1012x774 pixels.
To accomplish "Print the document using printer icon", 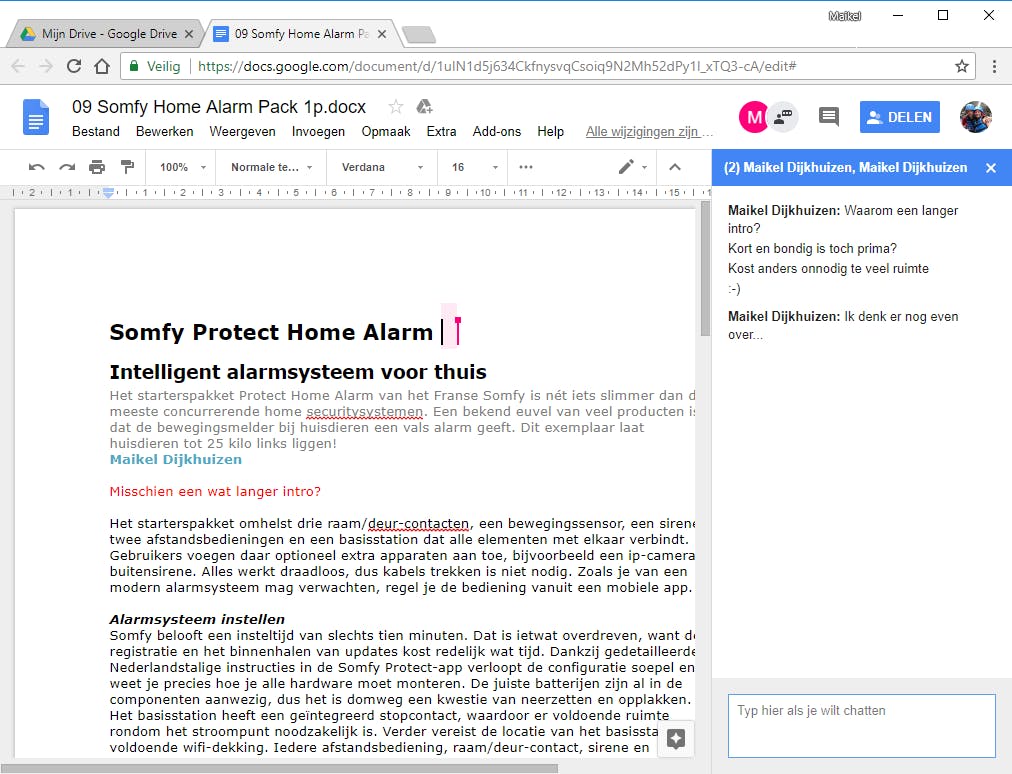I will click(x=97, y=167).
